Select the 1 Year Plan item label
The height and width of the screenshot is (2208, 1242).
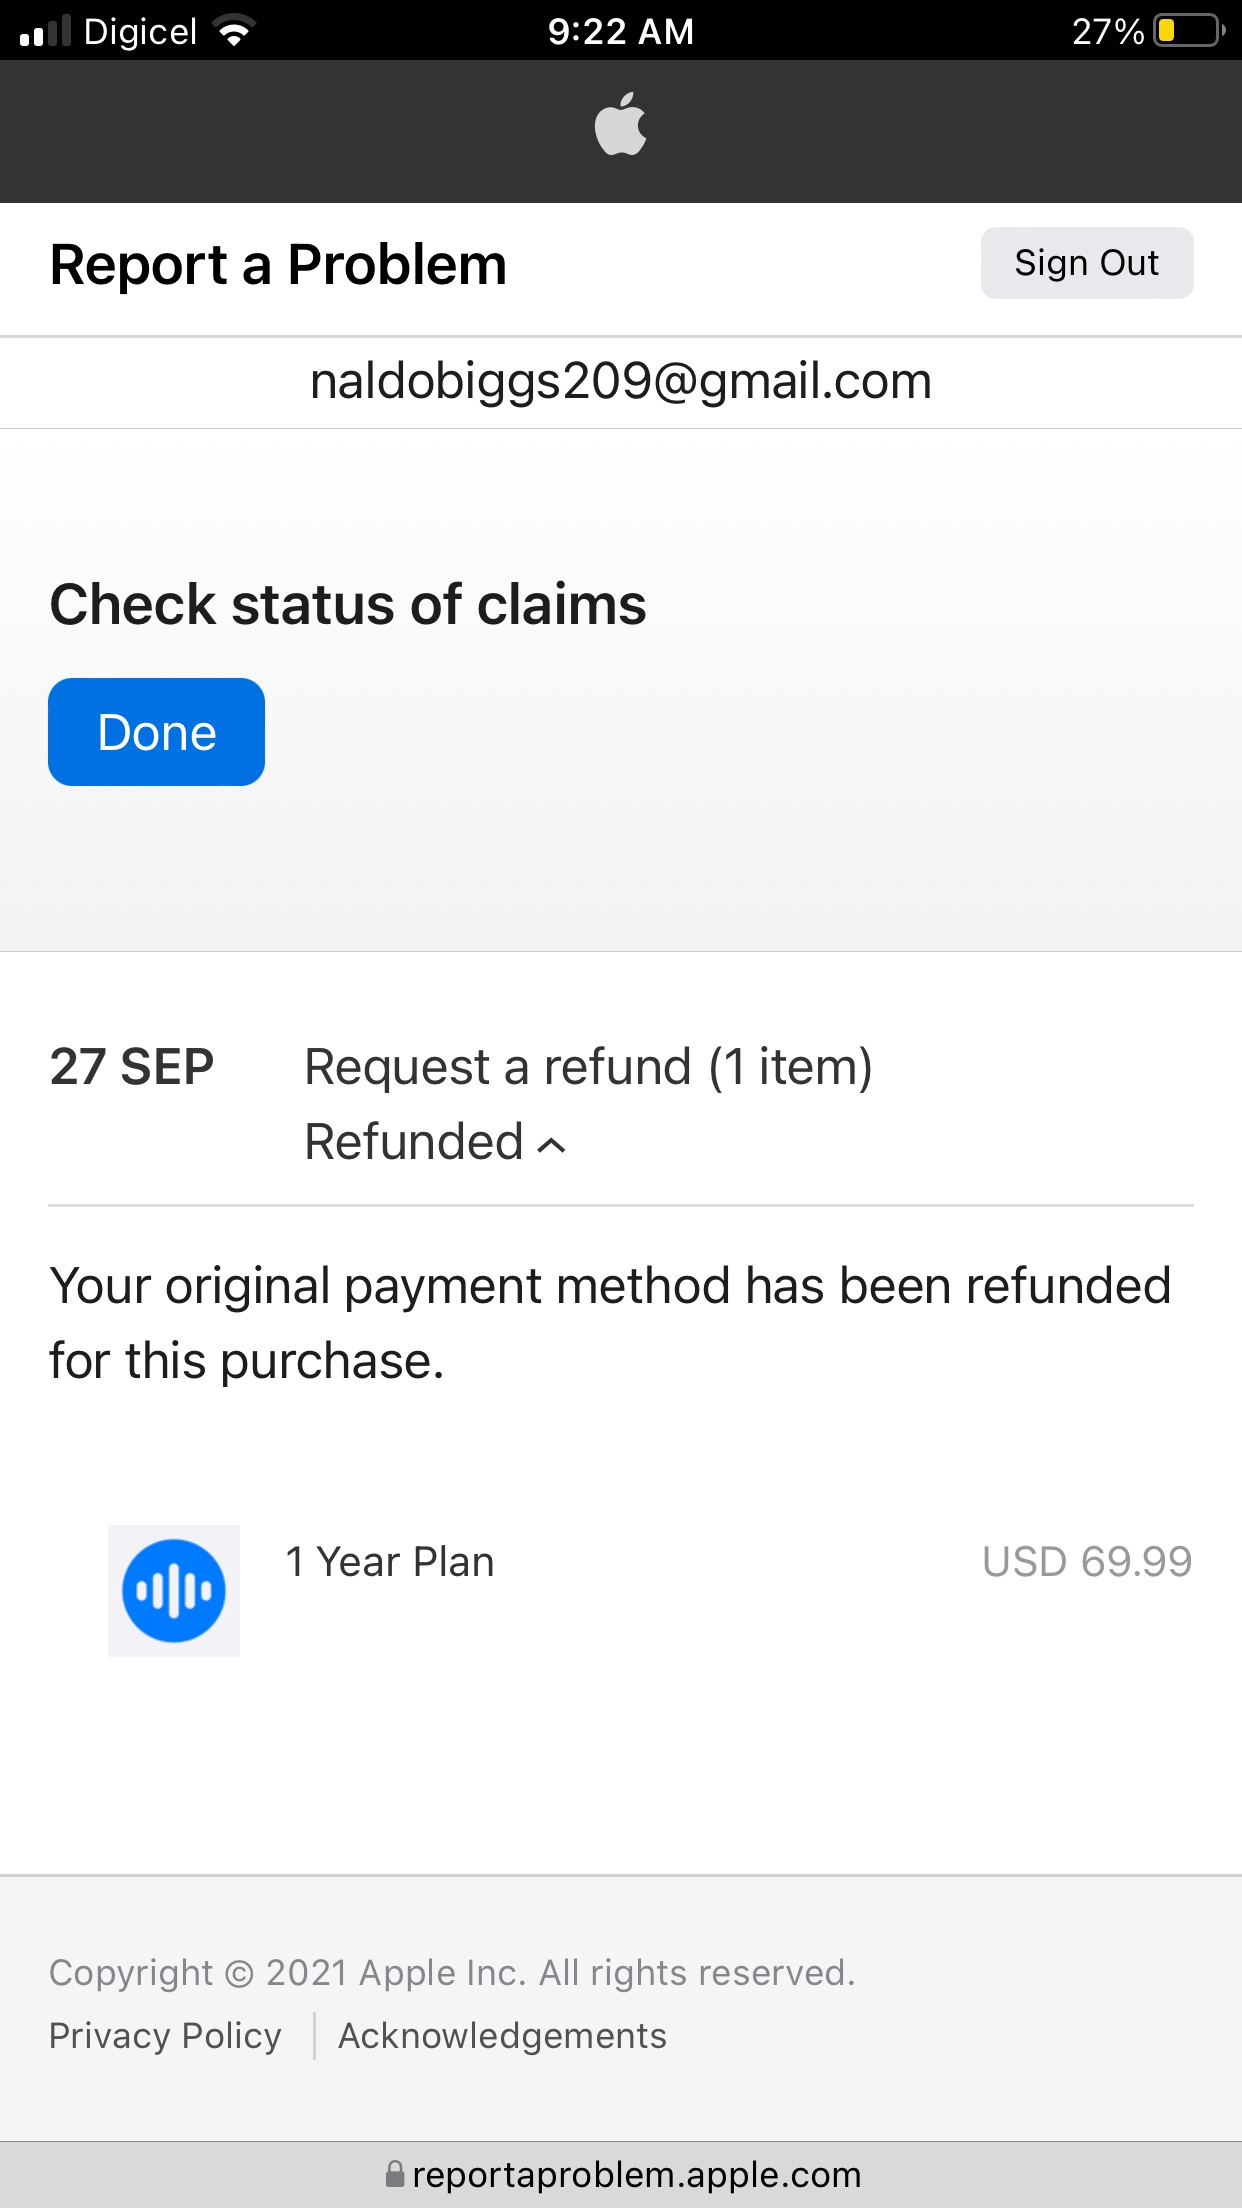390,1562
